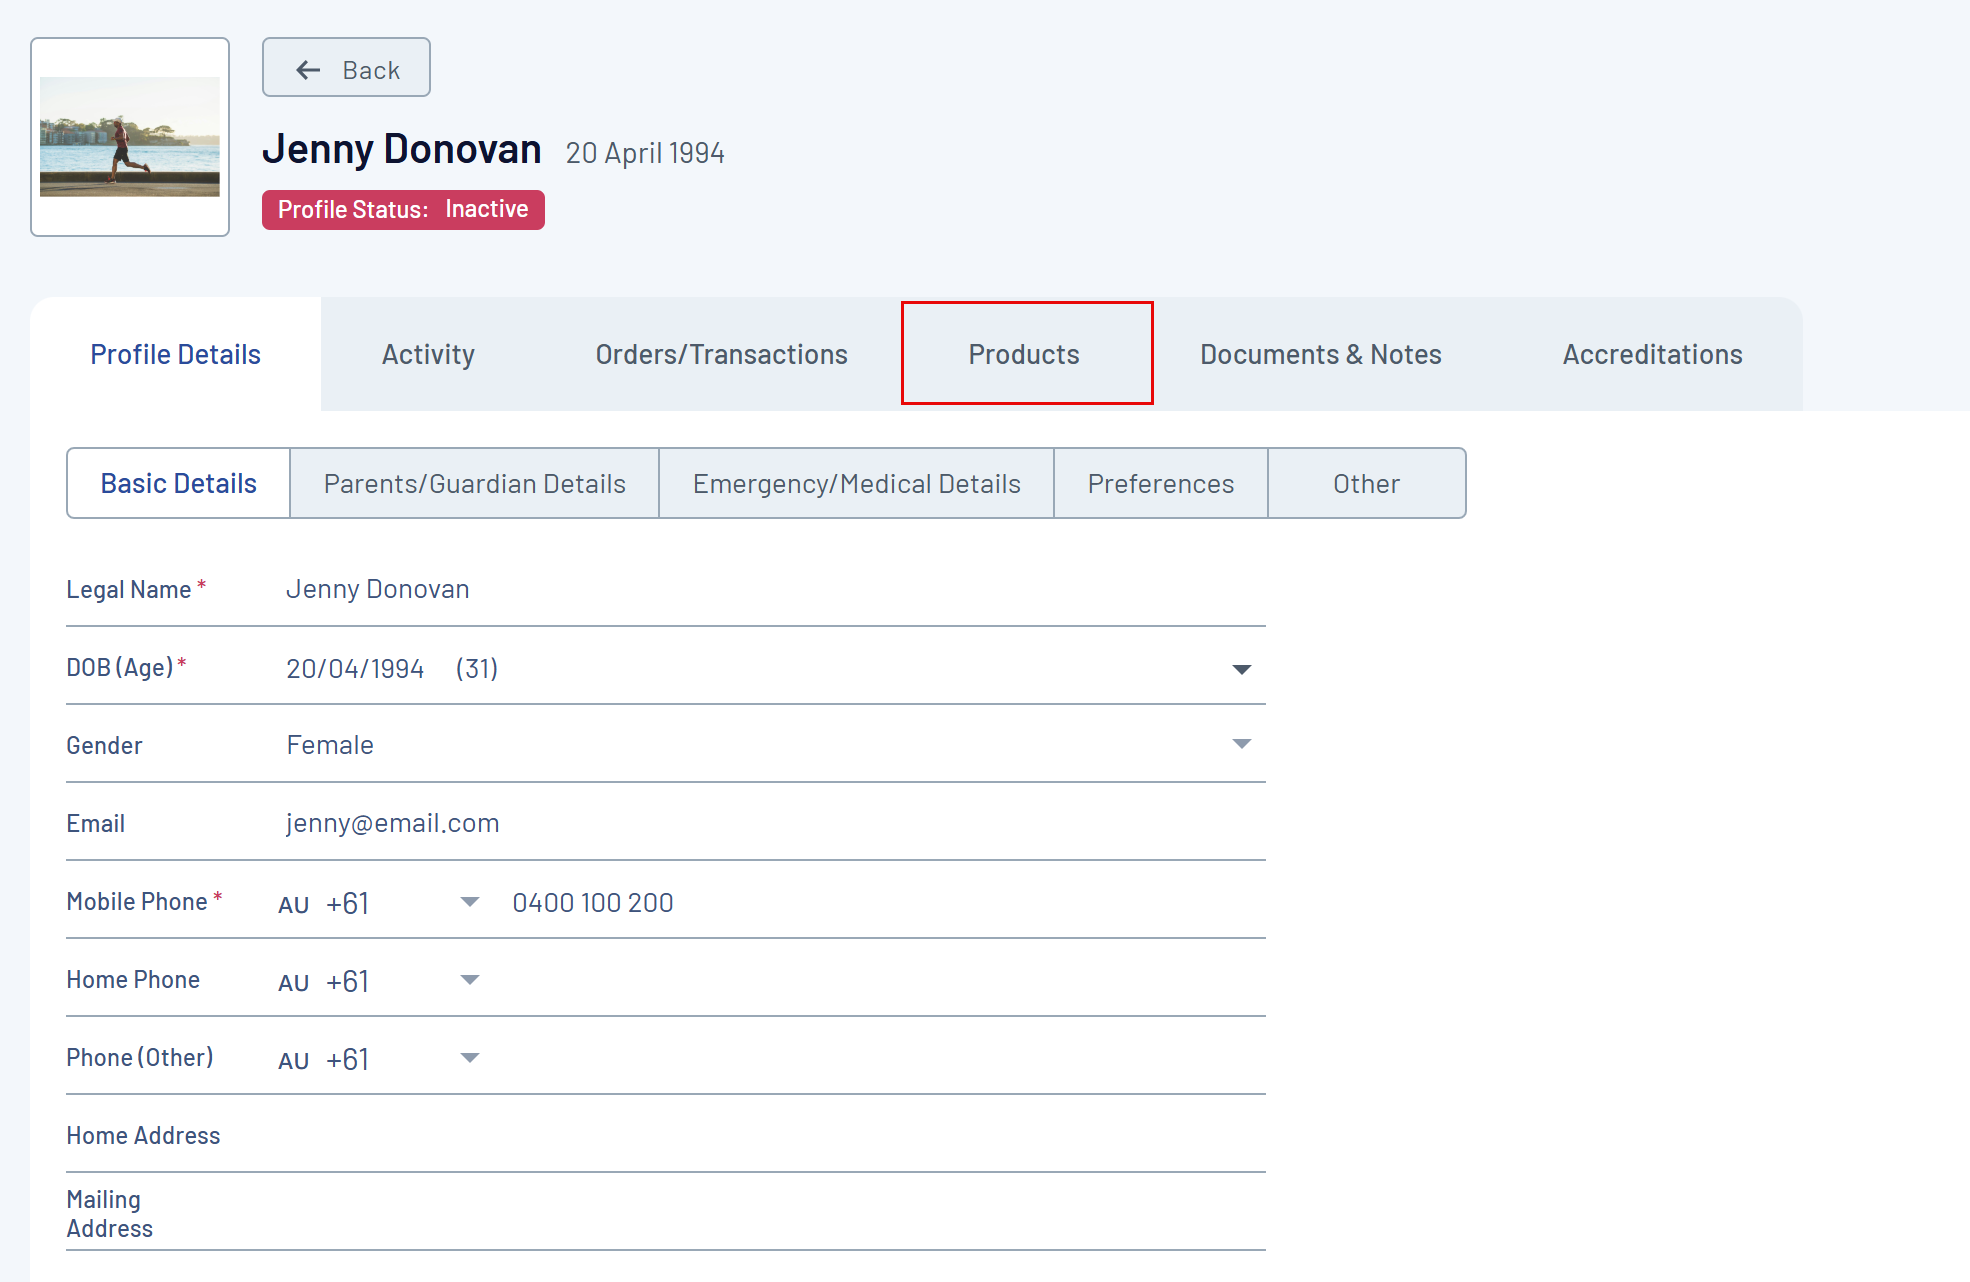Expand the Phone (Other) country code dropdown

469,1058
